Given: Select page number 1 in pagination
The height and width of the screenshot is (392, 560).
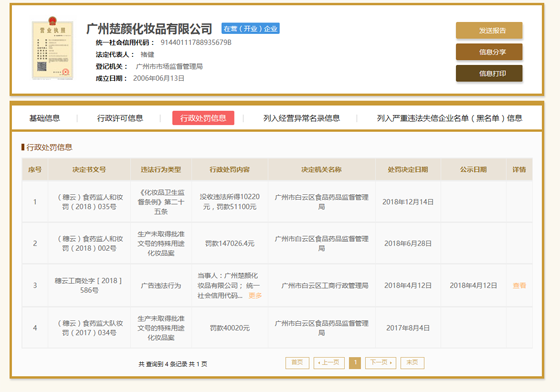Looking at the screenshot, I should pyautogui.click(x=355, y=363).
